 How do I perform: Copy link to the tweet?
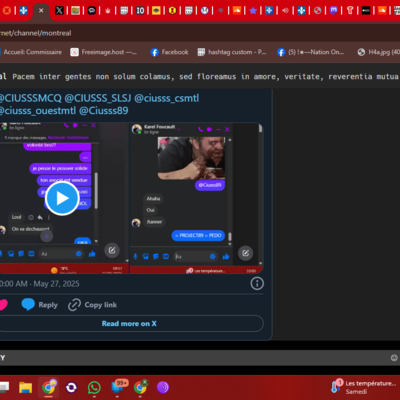click(x=92, y=305)
